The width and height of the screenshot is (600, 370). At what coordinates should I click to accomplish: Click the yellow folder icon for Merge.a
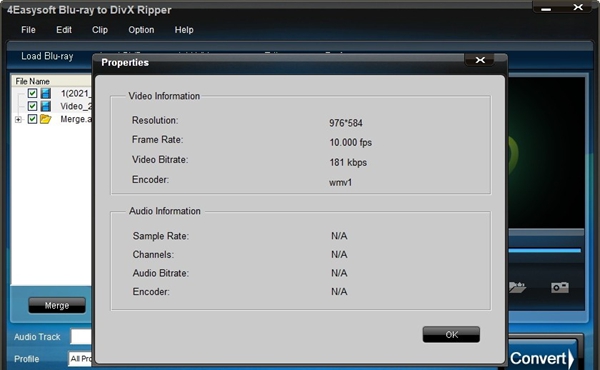[46, 119]
